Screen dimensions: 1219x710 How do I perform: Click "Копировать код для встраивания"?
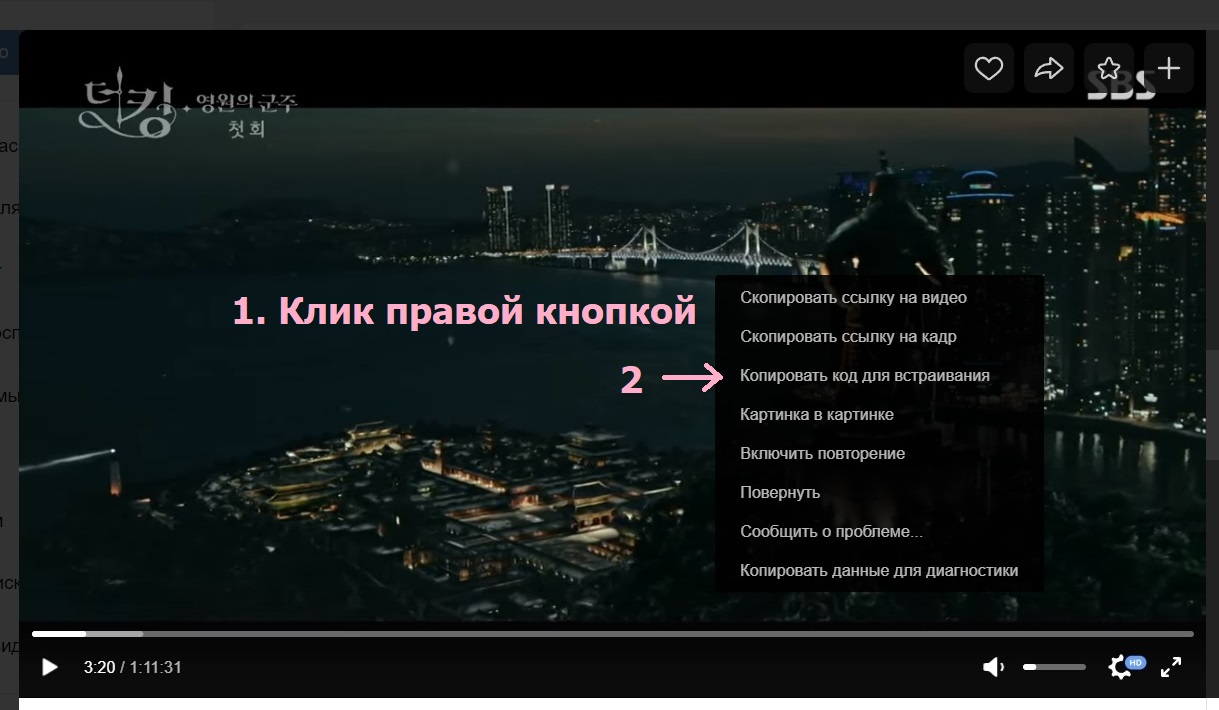click(864, 376)
